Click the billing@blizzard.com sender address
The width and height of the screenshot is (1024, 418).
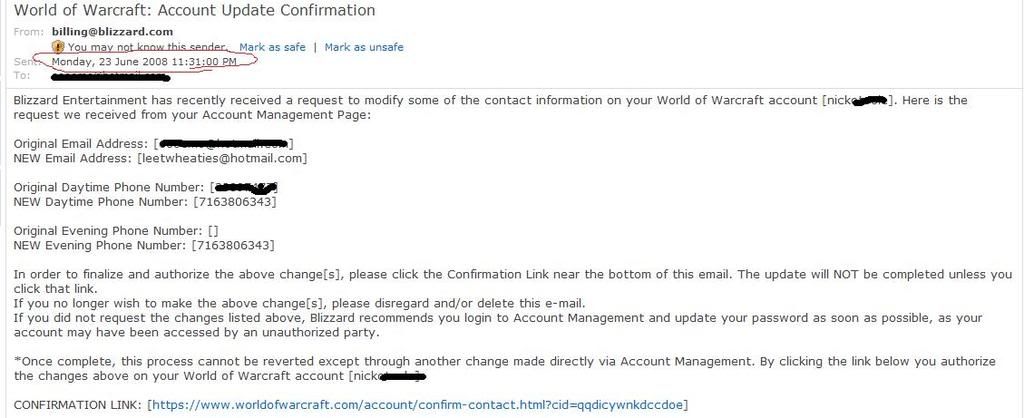click(x=112, y=31)
